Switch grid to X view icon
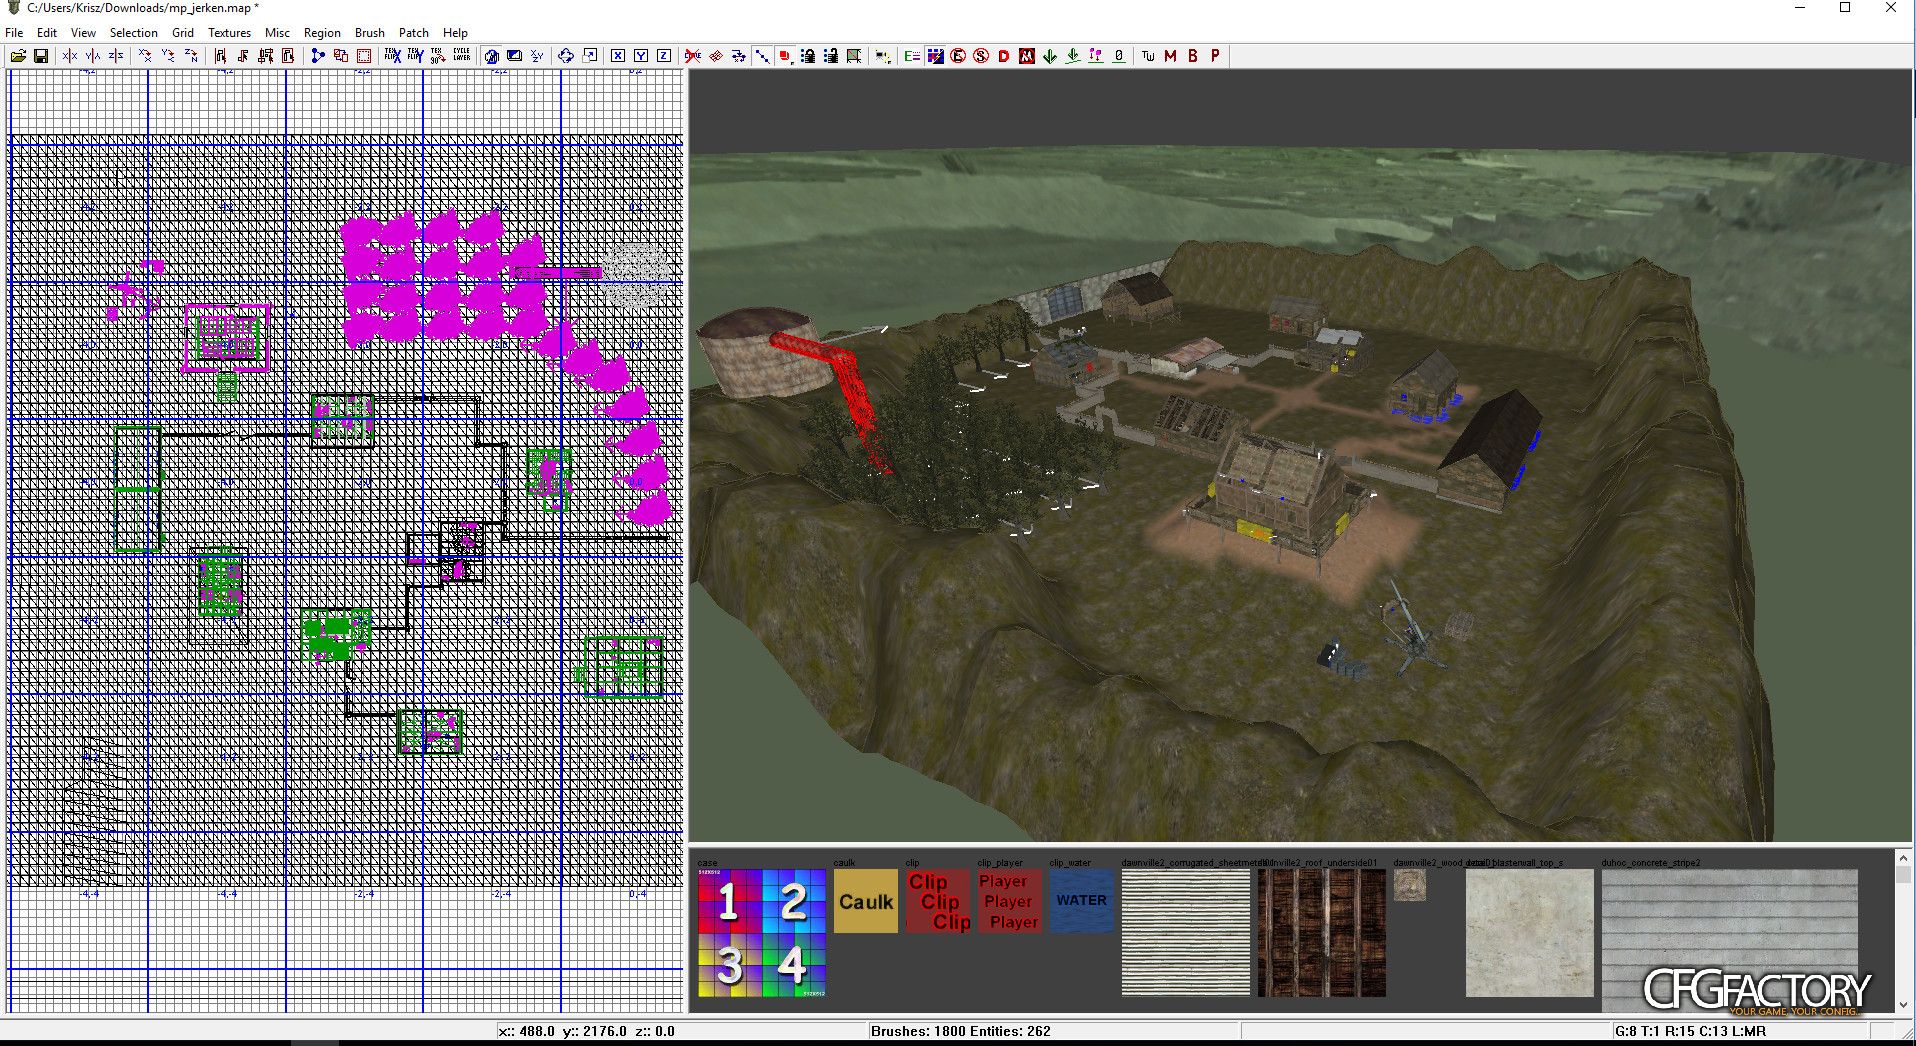 [618, 56]
